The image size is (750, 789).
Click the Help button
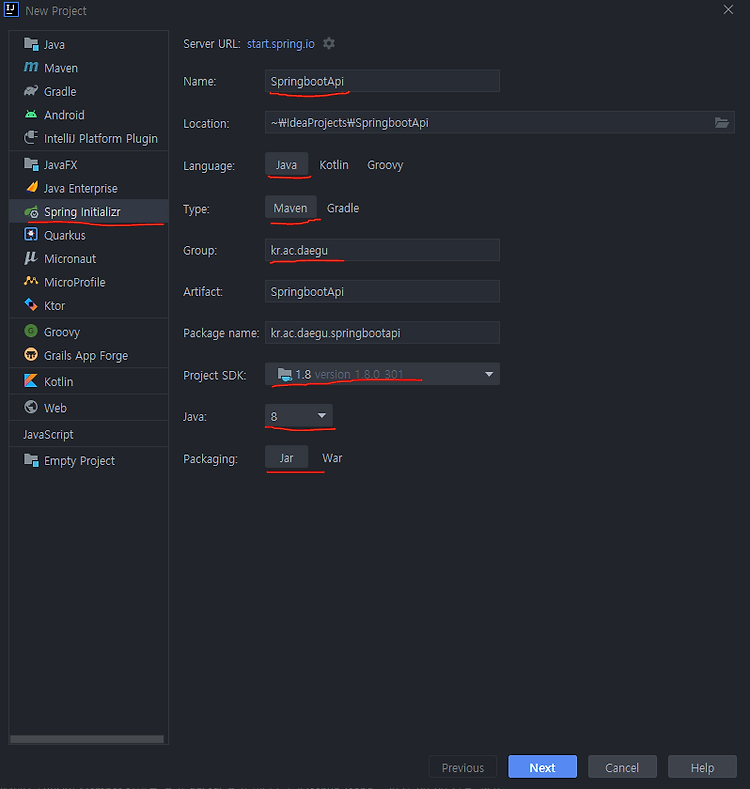click(702, 767)
